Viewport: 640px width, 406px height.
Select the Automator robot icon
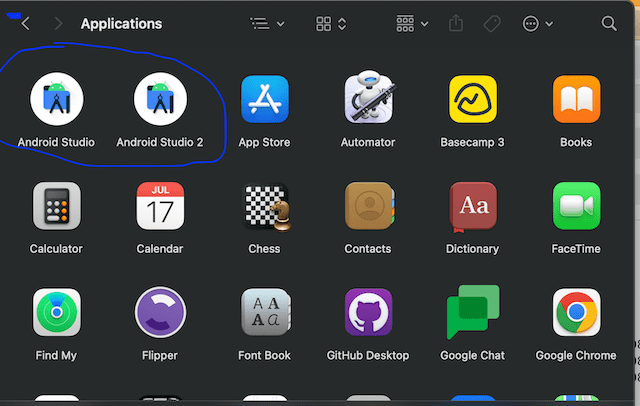point(369,98)
